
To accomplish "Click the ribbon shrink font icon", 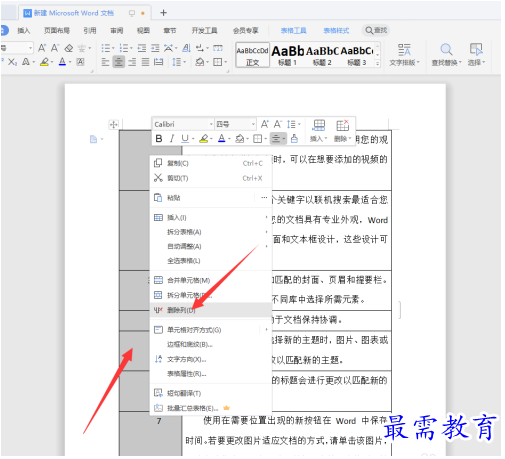I will pos(55,48).
